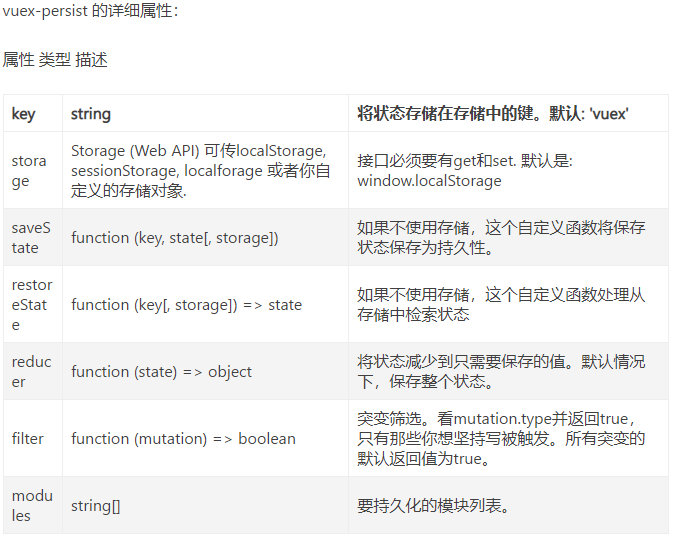This screenshot has width=676, height=538.
Task: Click the '要持久化的模块列表' description
Action: tap(435, 506)
